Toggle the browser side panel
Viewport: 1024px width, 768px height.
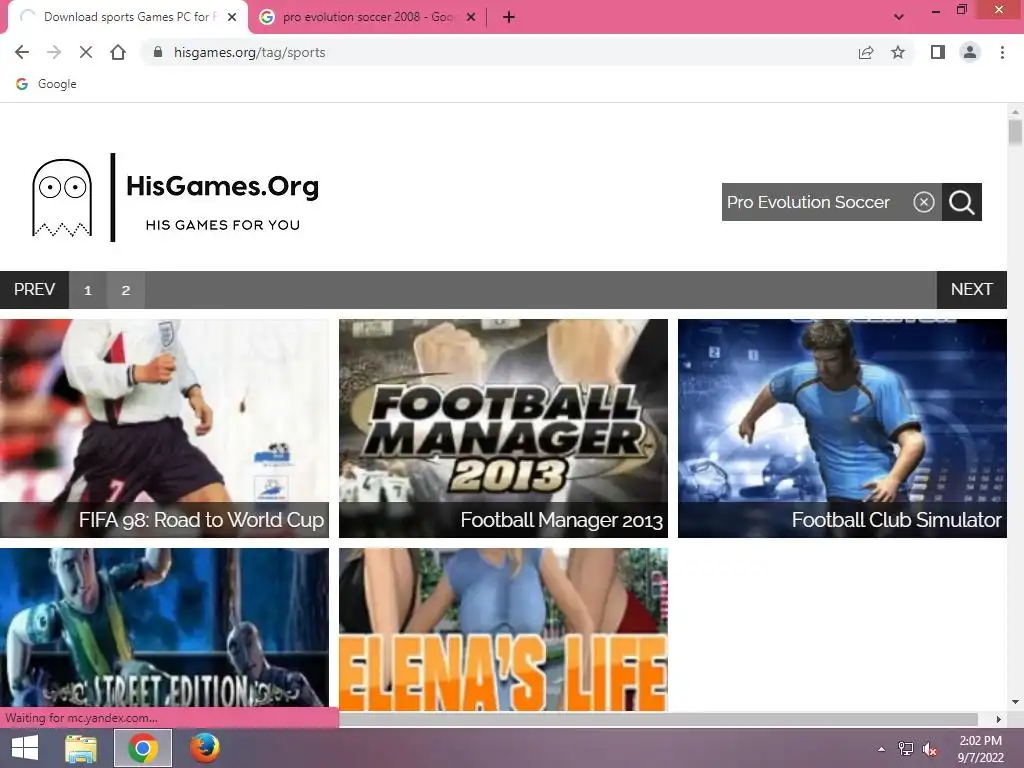click(938, 52)
